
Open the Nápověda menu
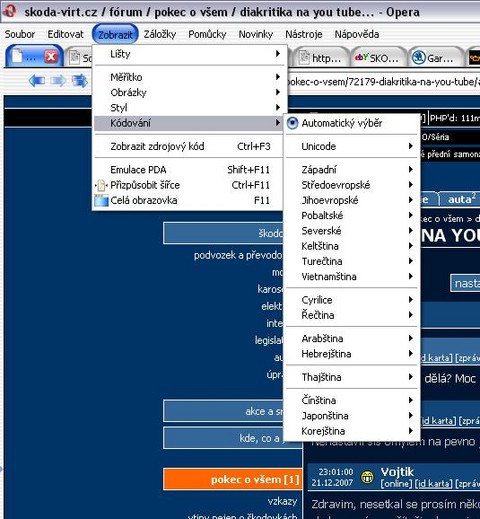[x=357, y=34]
